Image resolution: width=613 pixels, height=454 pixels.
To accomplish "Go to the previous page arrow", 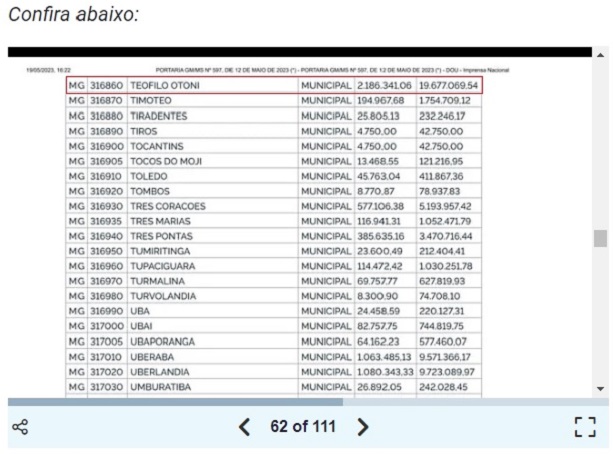I will click(243, 427).
